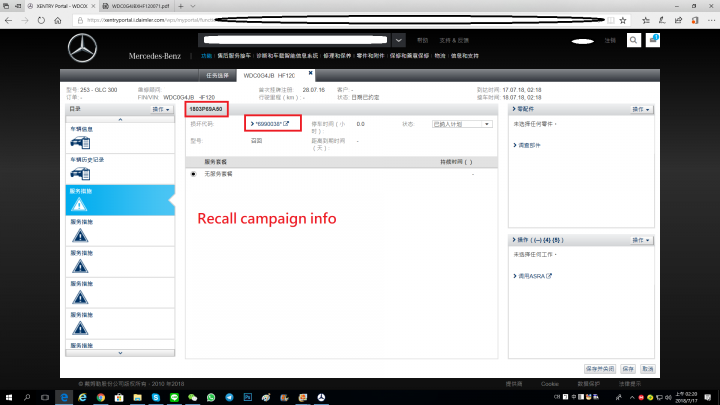Click the share page icon
Screen dimensions: 720x405
tap(678, 20)
